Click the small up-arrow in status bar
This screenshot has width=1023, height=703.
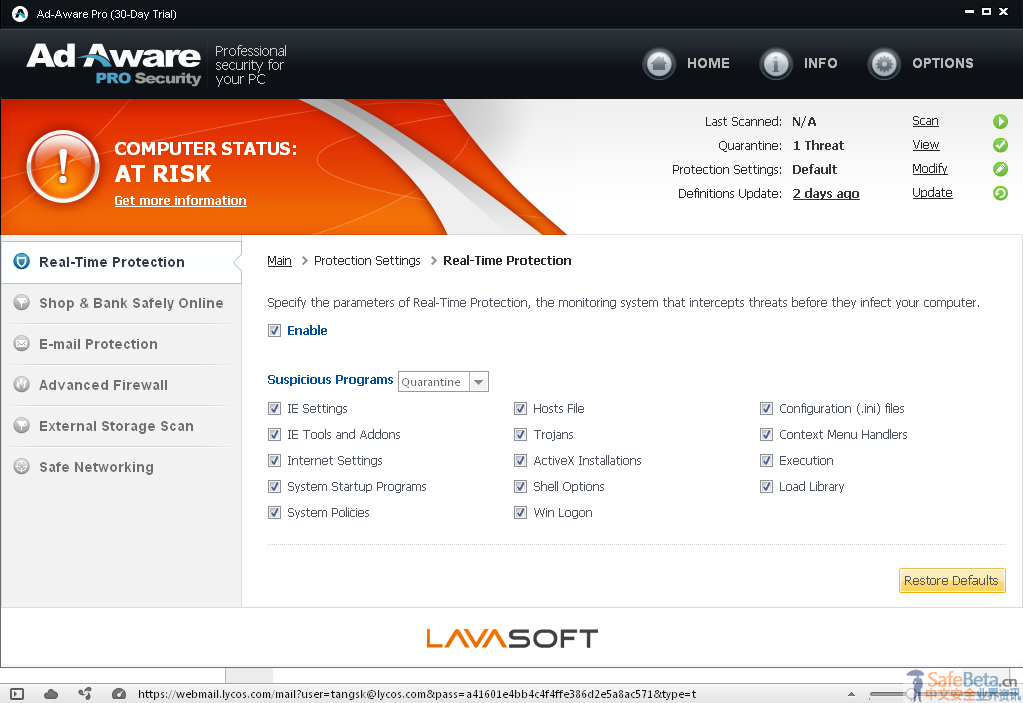click(x=851, y=695)
